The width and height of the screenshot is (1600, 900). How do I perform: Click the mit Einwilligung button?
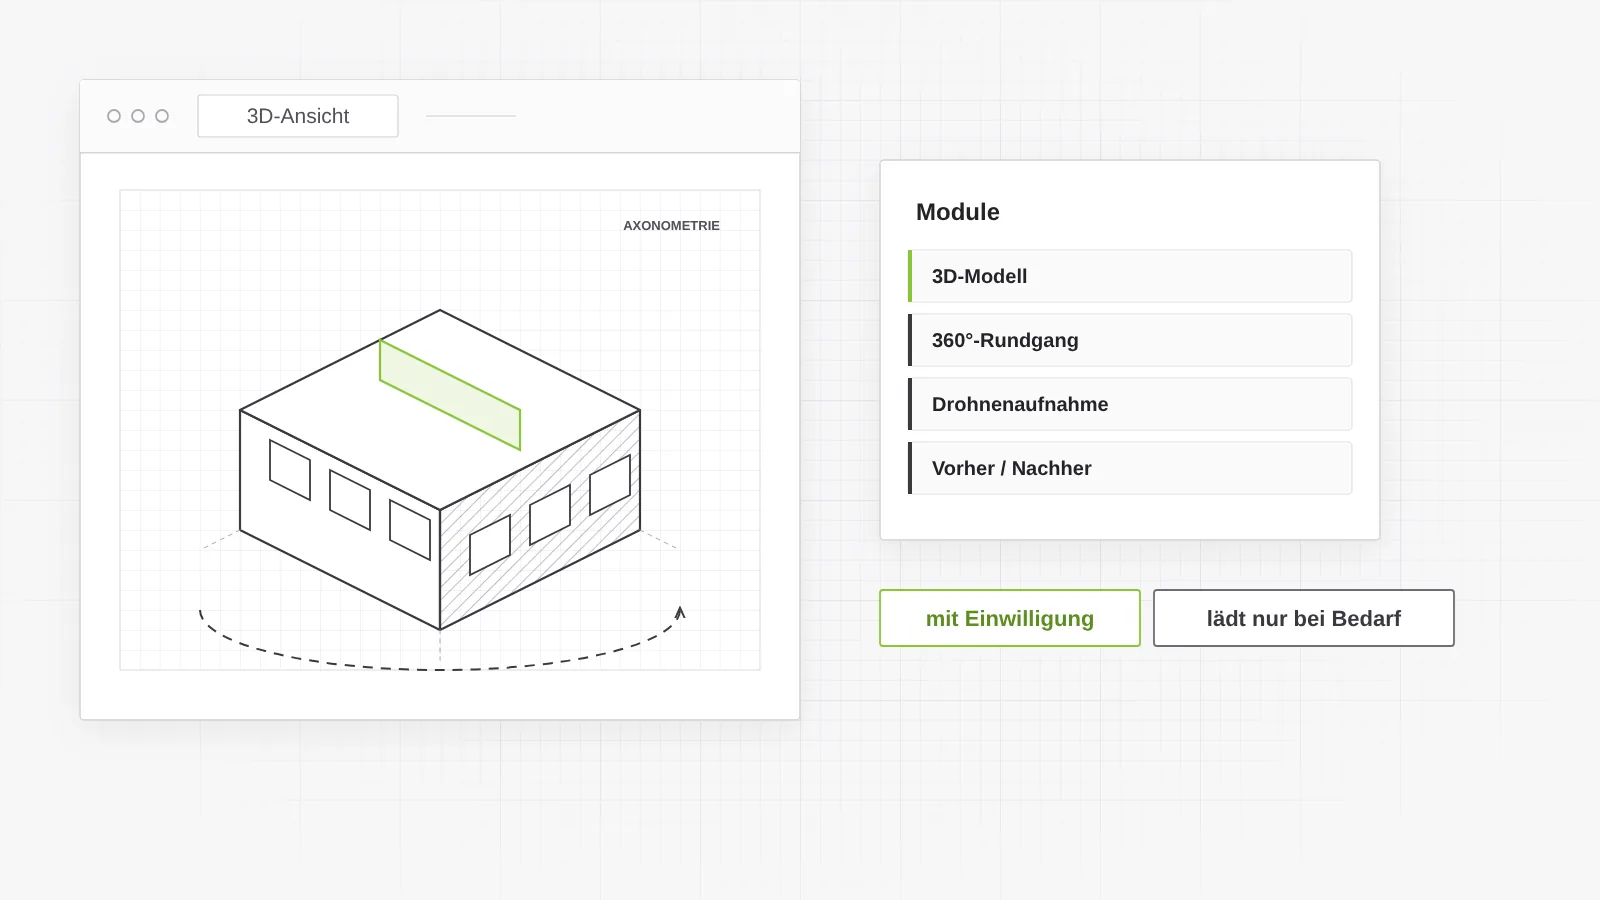tap(1010, 618)
